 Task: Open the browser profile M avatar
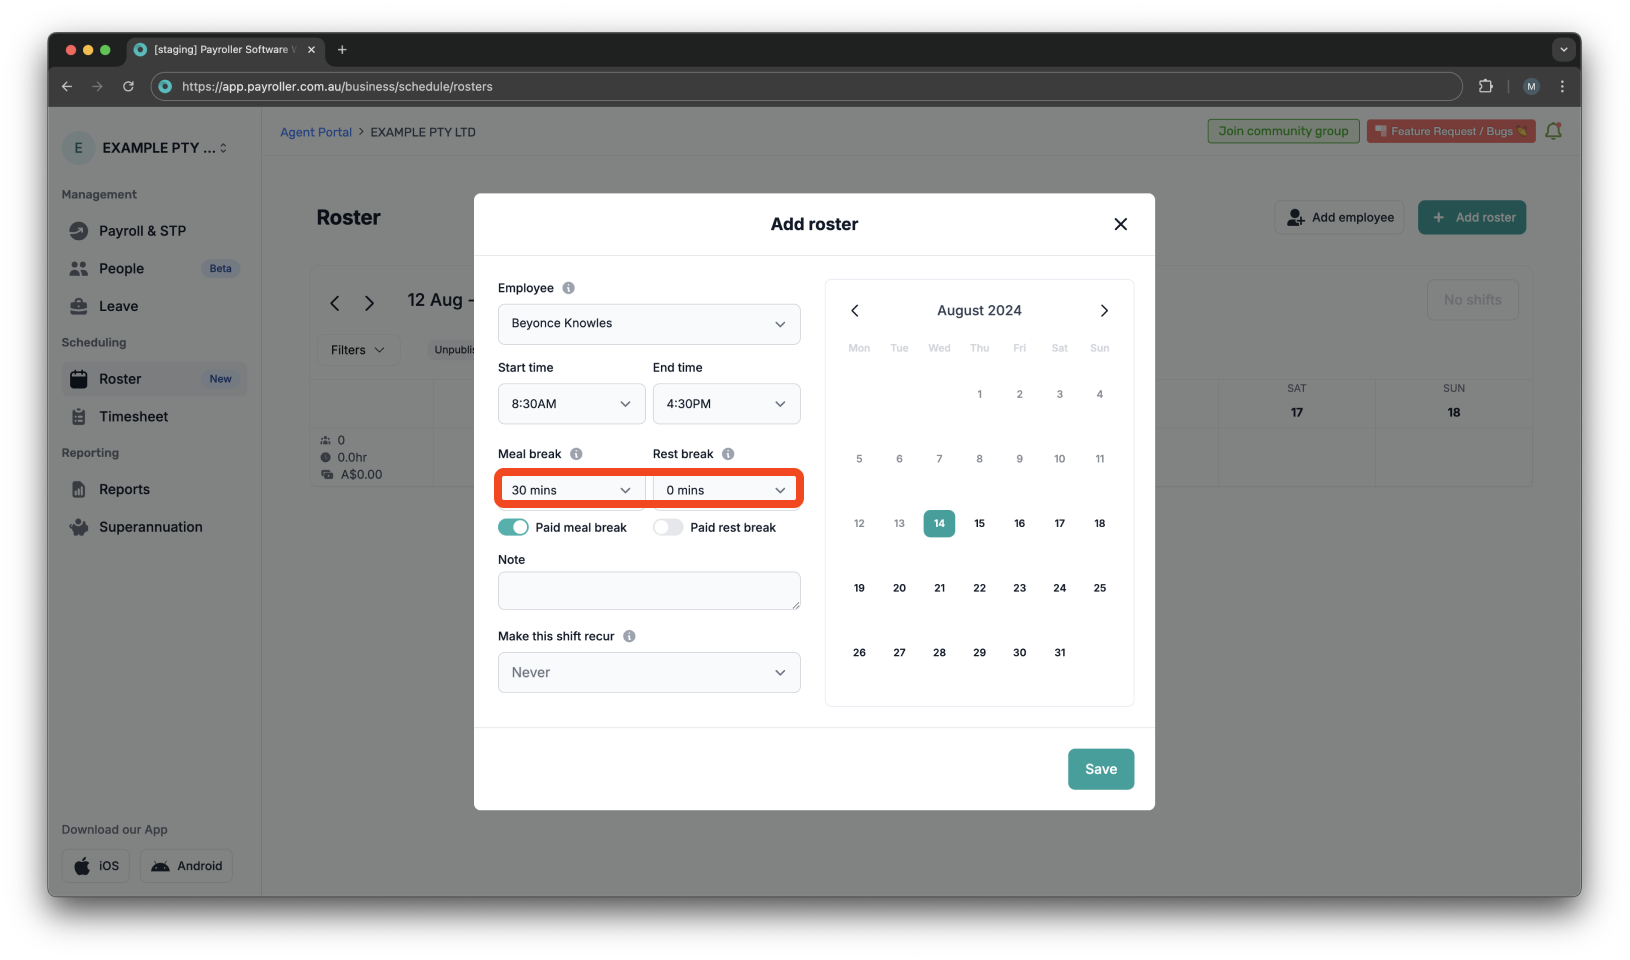coord(1531,86)
